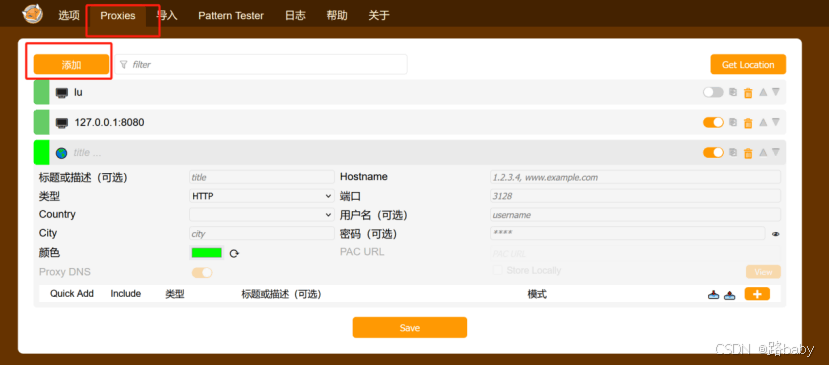This screenshot has height=365, width=829.
Task: Delete the untitled new proxy entry
Action: [x=748, y=153]
